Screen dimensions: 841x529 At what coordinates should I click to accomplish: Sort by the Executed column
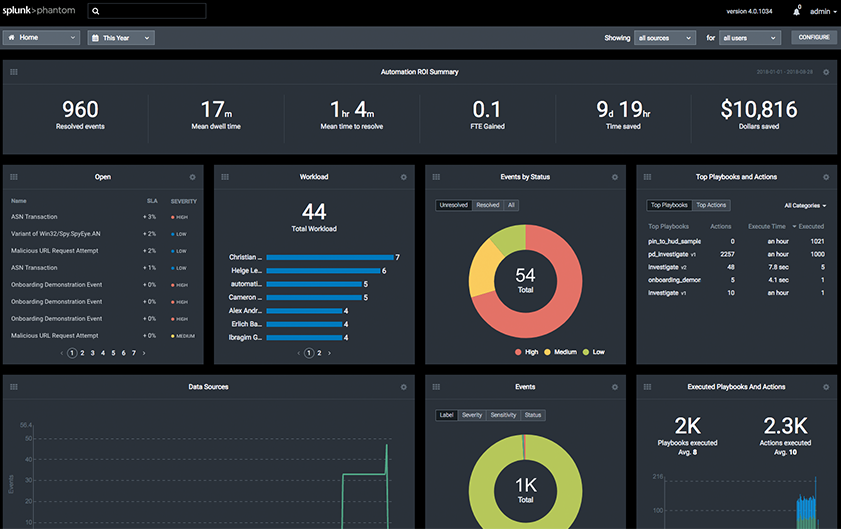point(808,226)
